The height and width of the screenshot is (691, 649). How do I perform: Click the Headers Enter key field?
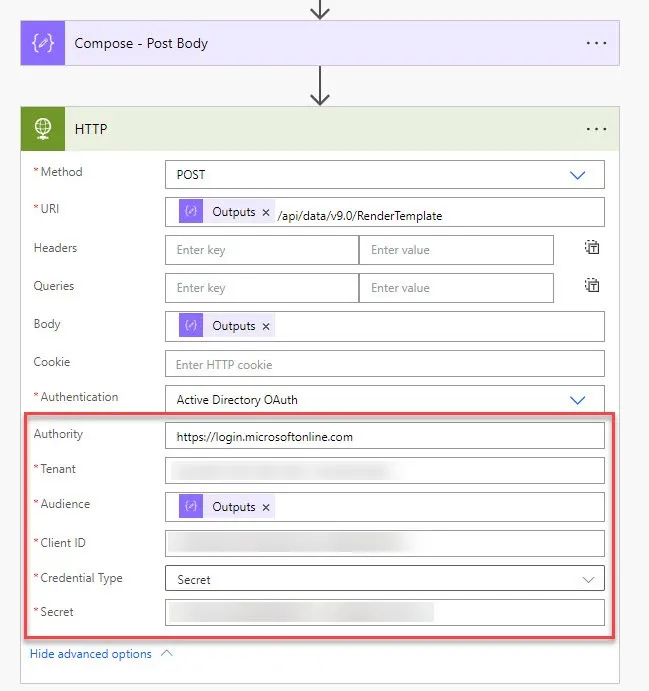(262, 250)
